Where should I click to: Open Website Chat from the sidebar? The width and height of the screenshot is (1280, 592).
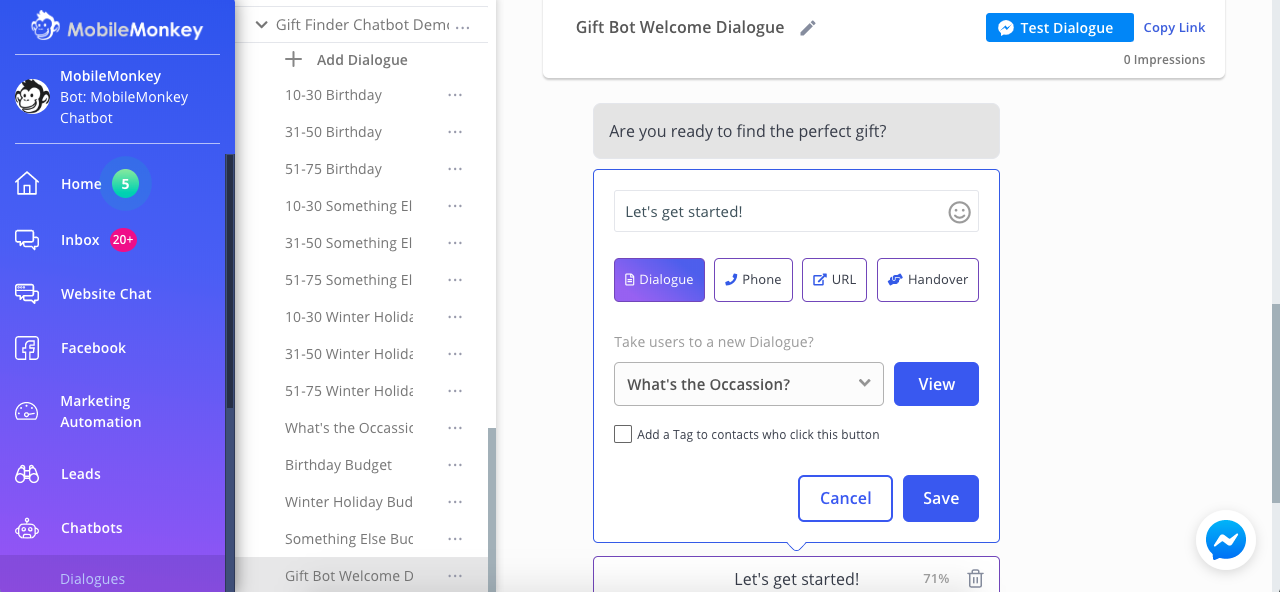[x=27, y=293]
